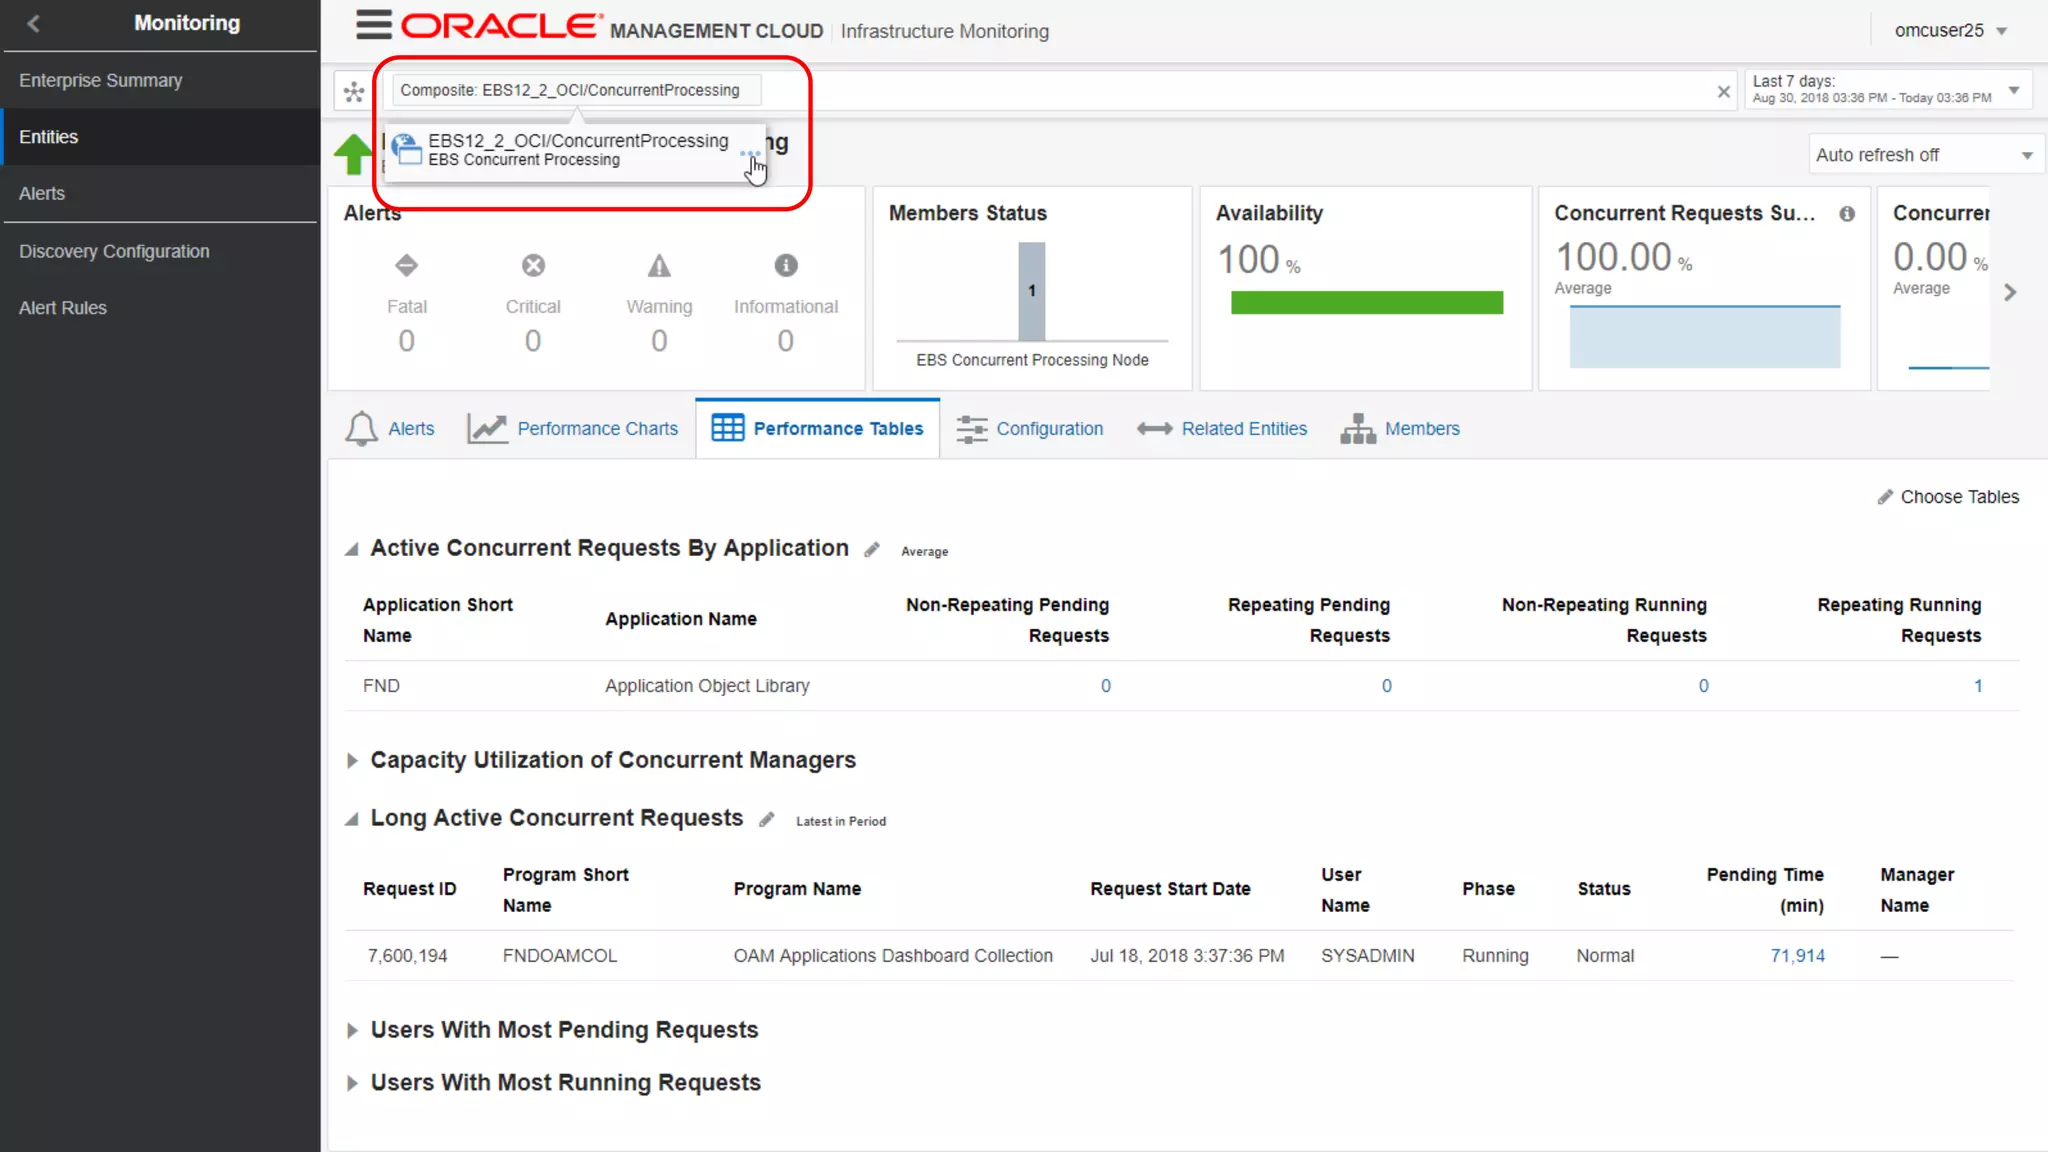This screenshot has height=1152, width=2048.
Task: Go to Enterprise Summary in sidebar
Action: [160, 80]
